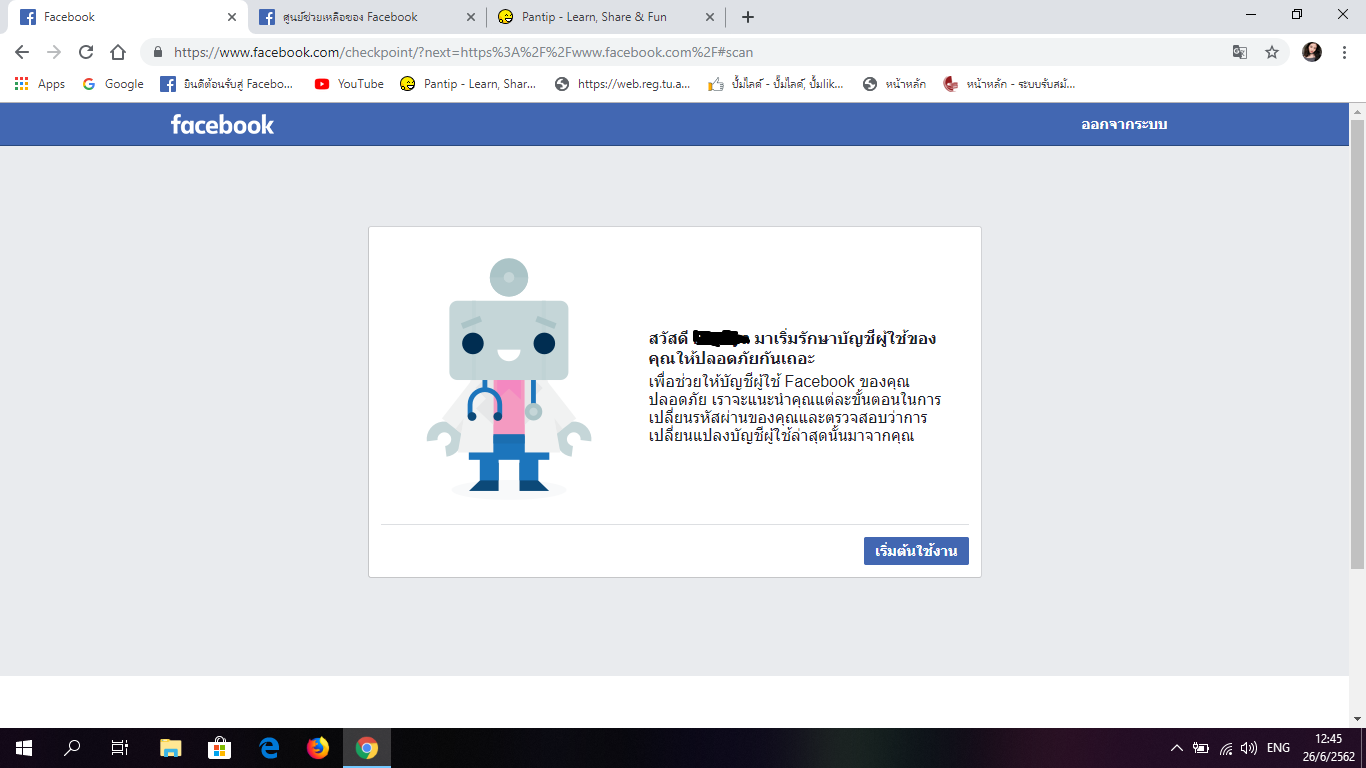
Task: Click the address bar URL field
Action: pyautogui.click(x=690, y=52)
